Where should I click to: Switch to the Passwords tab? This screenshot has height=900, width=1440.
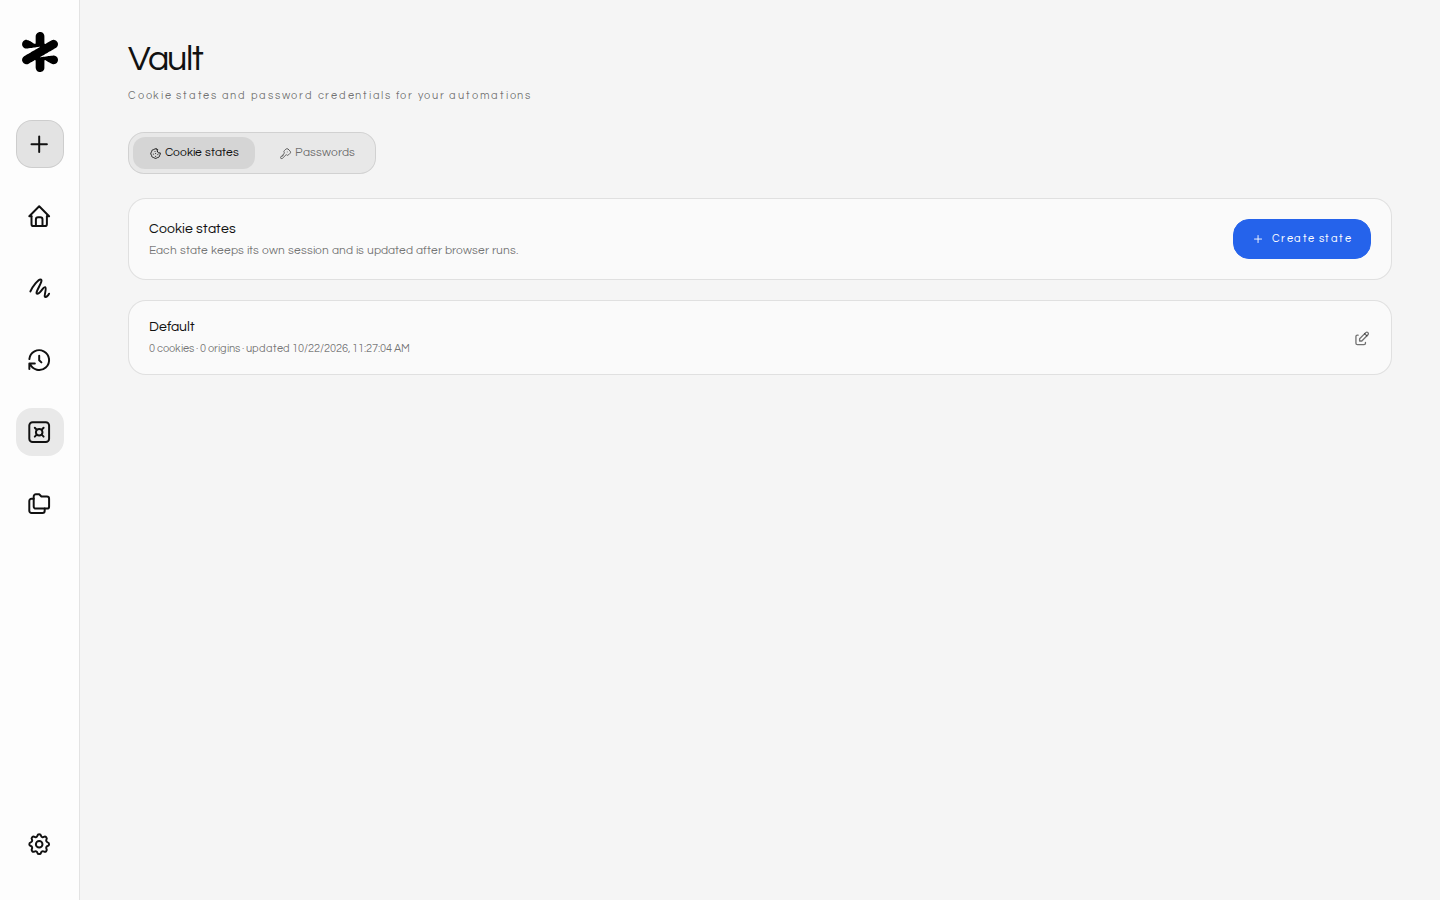point(317,153)
